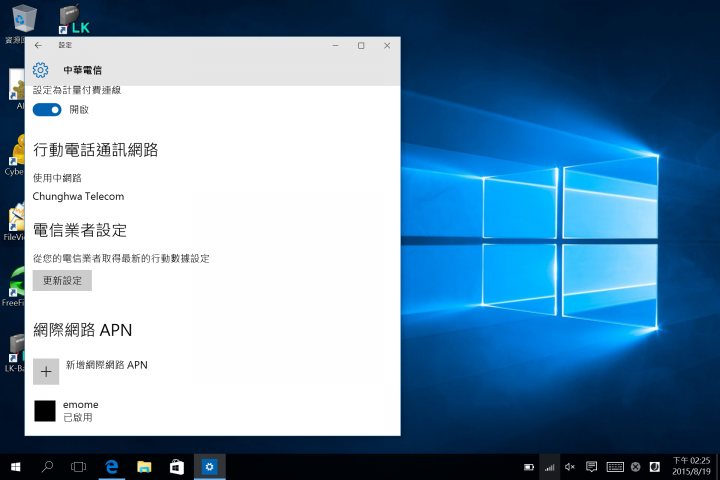Click the Settings app taskbar button
The image size is (720, 480).
(x=209, y=467)
